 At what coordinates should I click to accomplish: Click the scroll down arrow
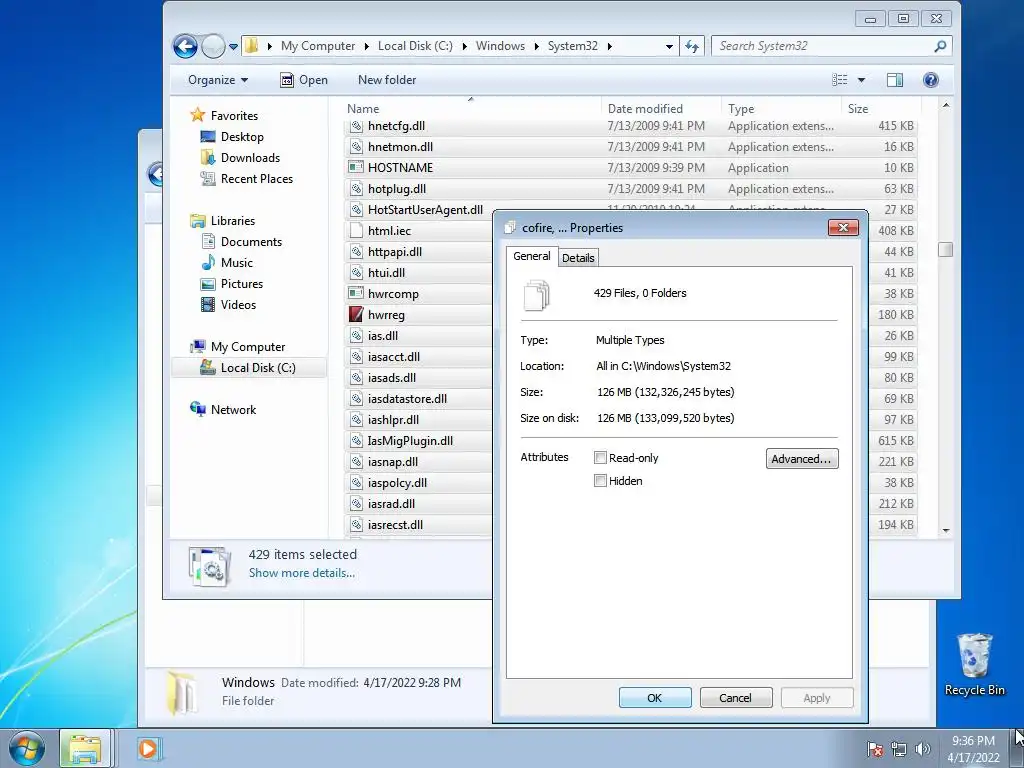coord(946,531)
